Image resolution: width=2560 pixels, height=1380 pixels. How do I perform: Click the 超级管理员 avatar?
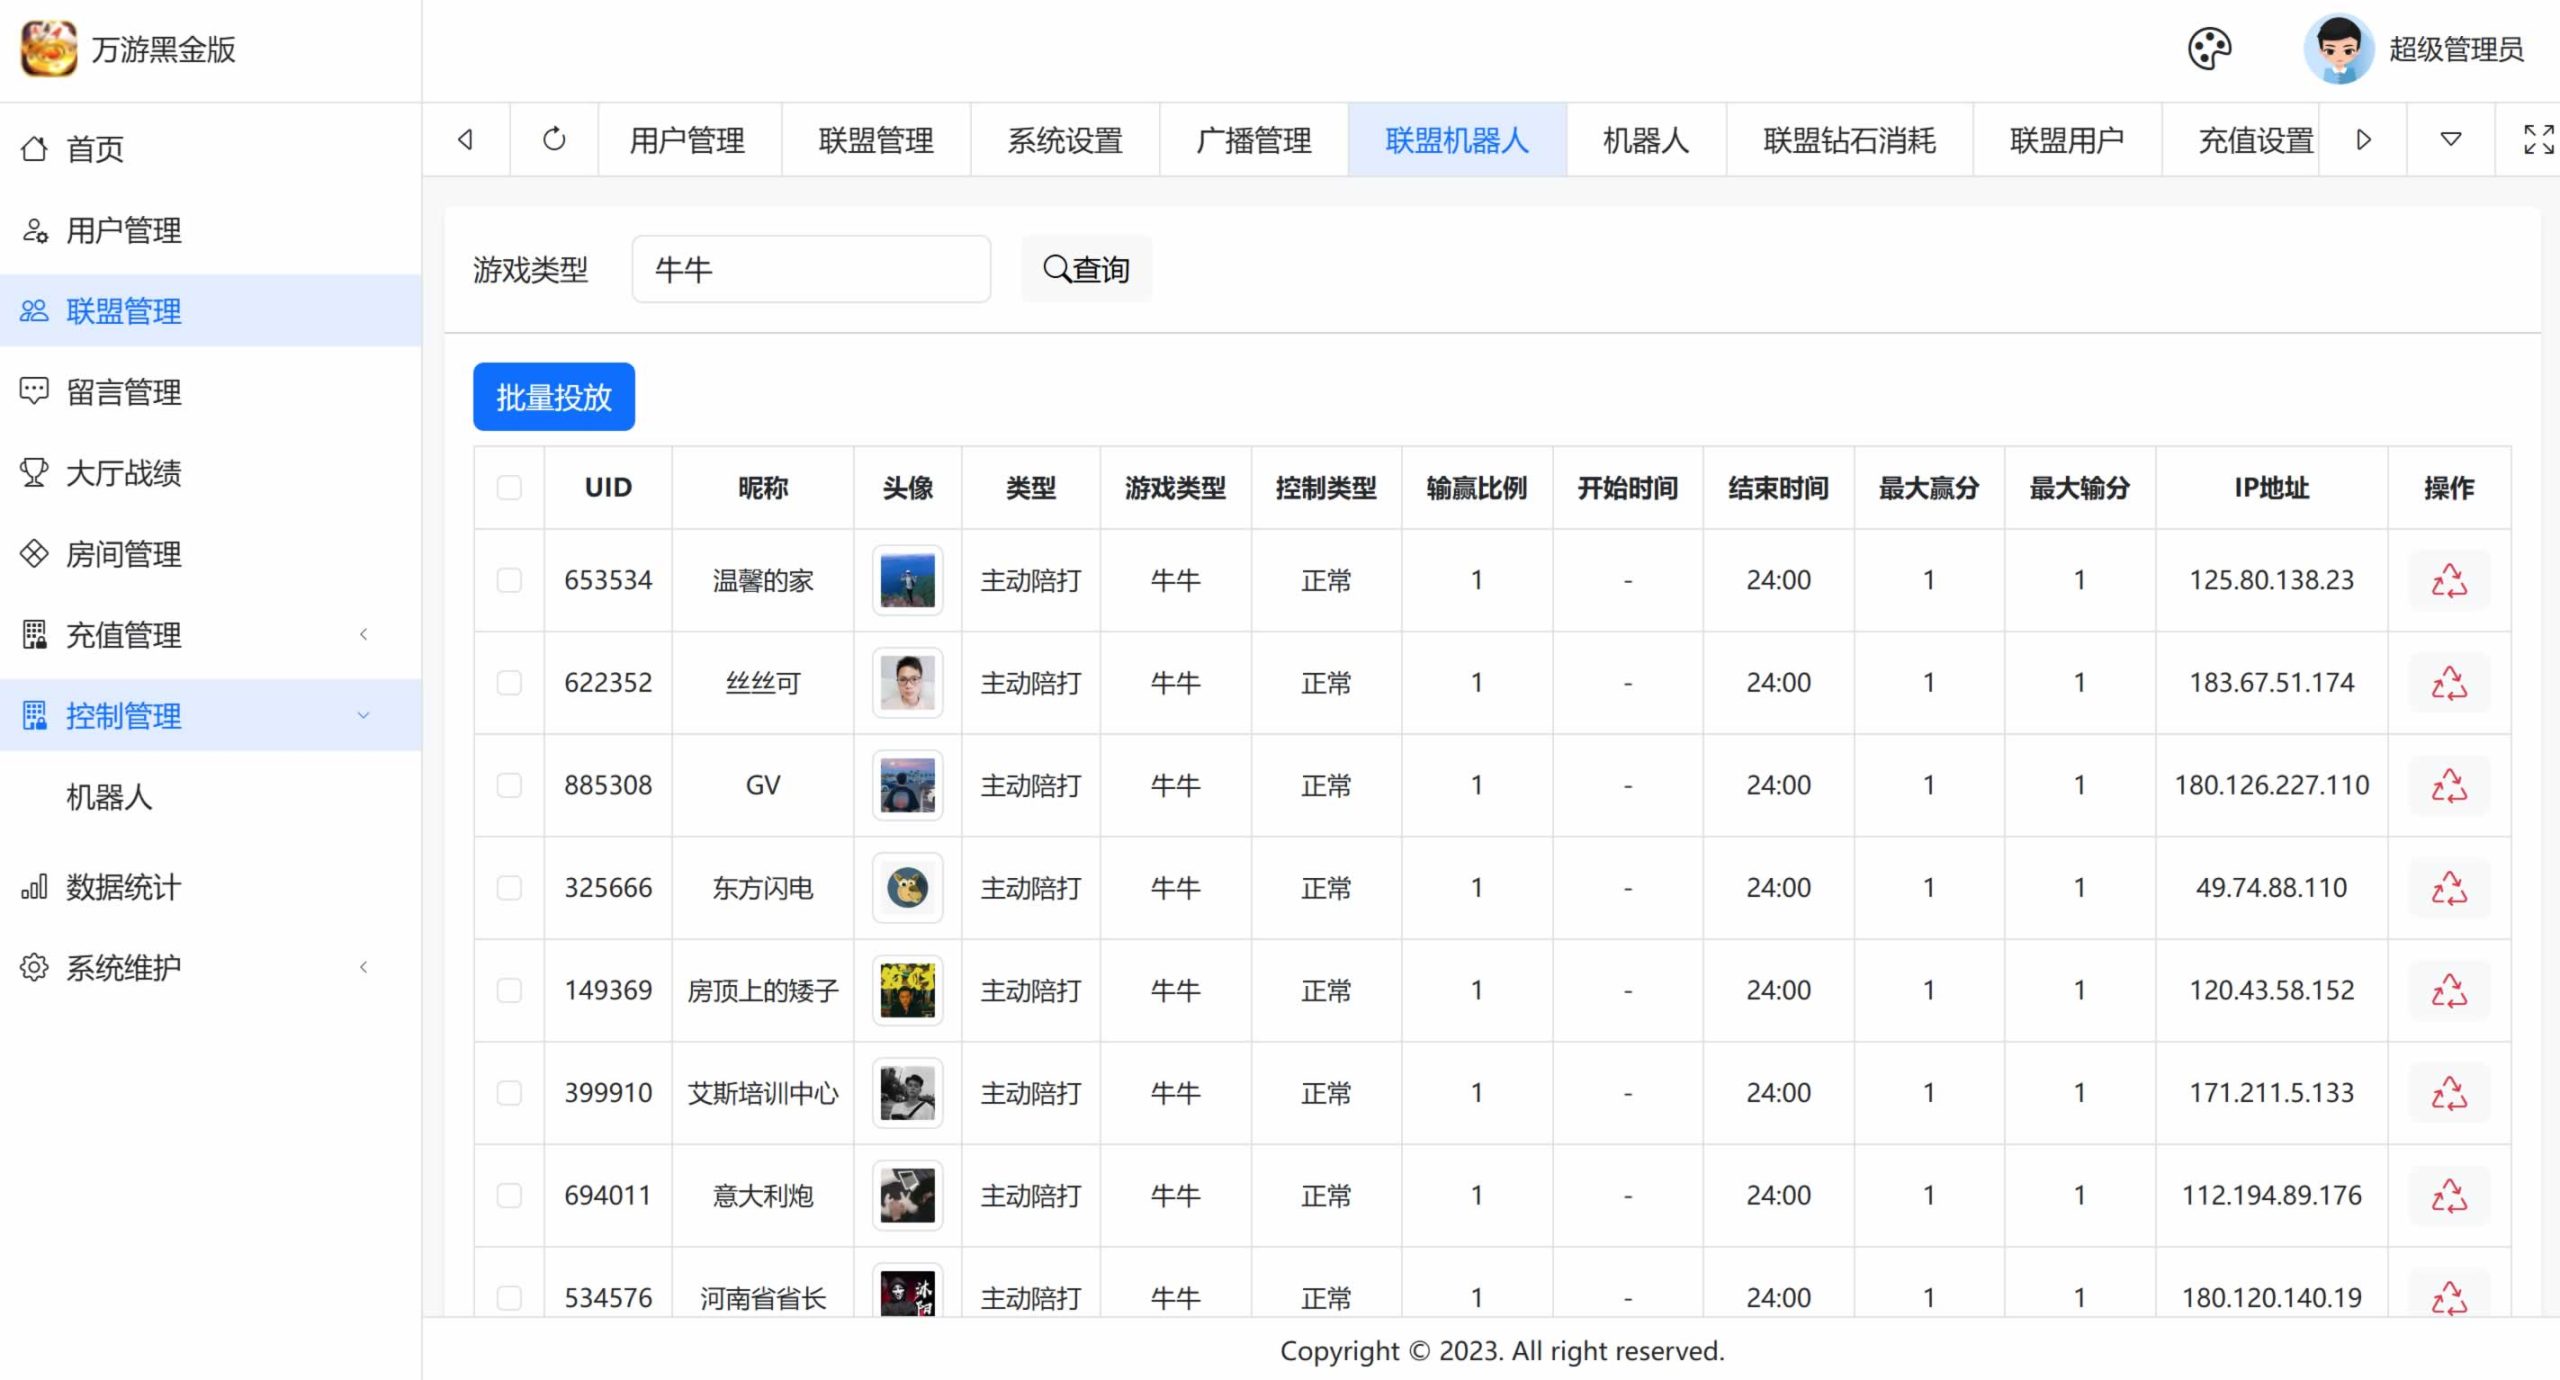(2338, 48)
